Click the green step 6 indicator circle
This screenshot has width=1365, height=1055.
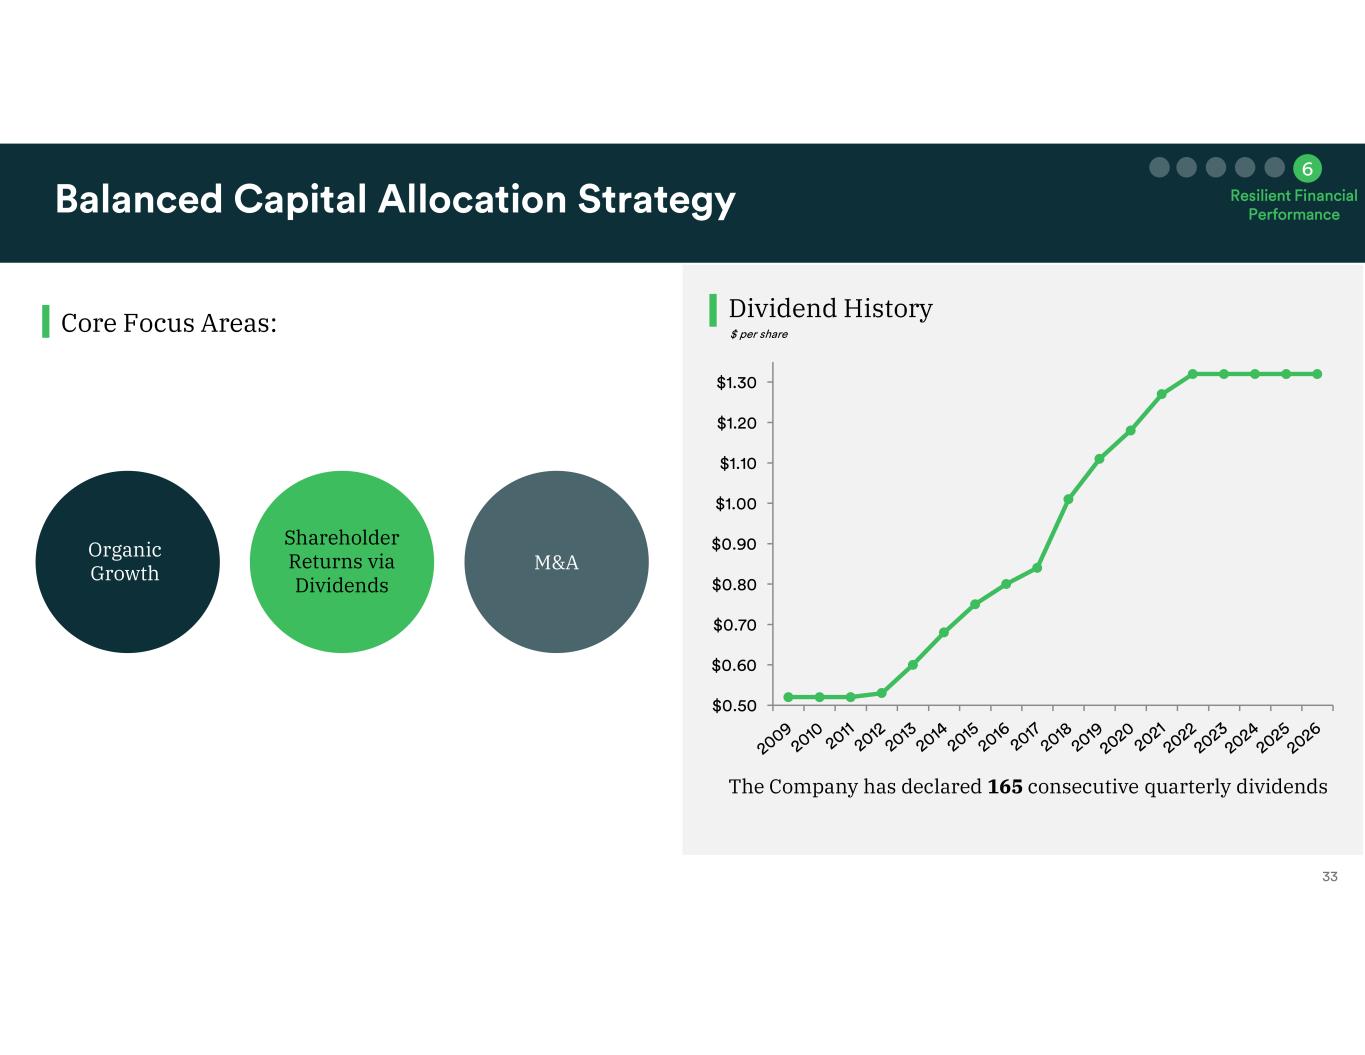1307,168
